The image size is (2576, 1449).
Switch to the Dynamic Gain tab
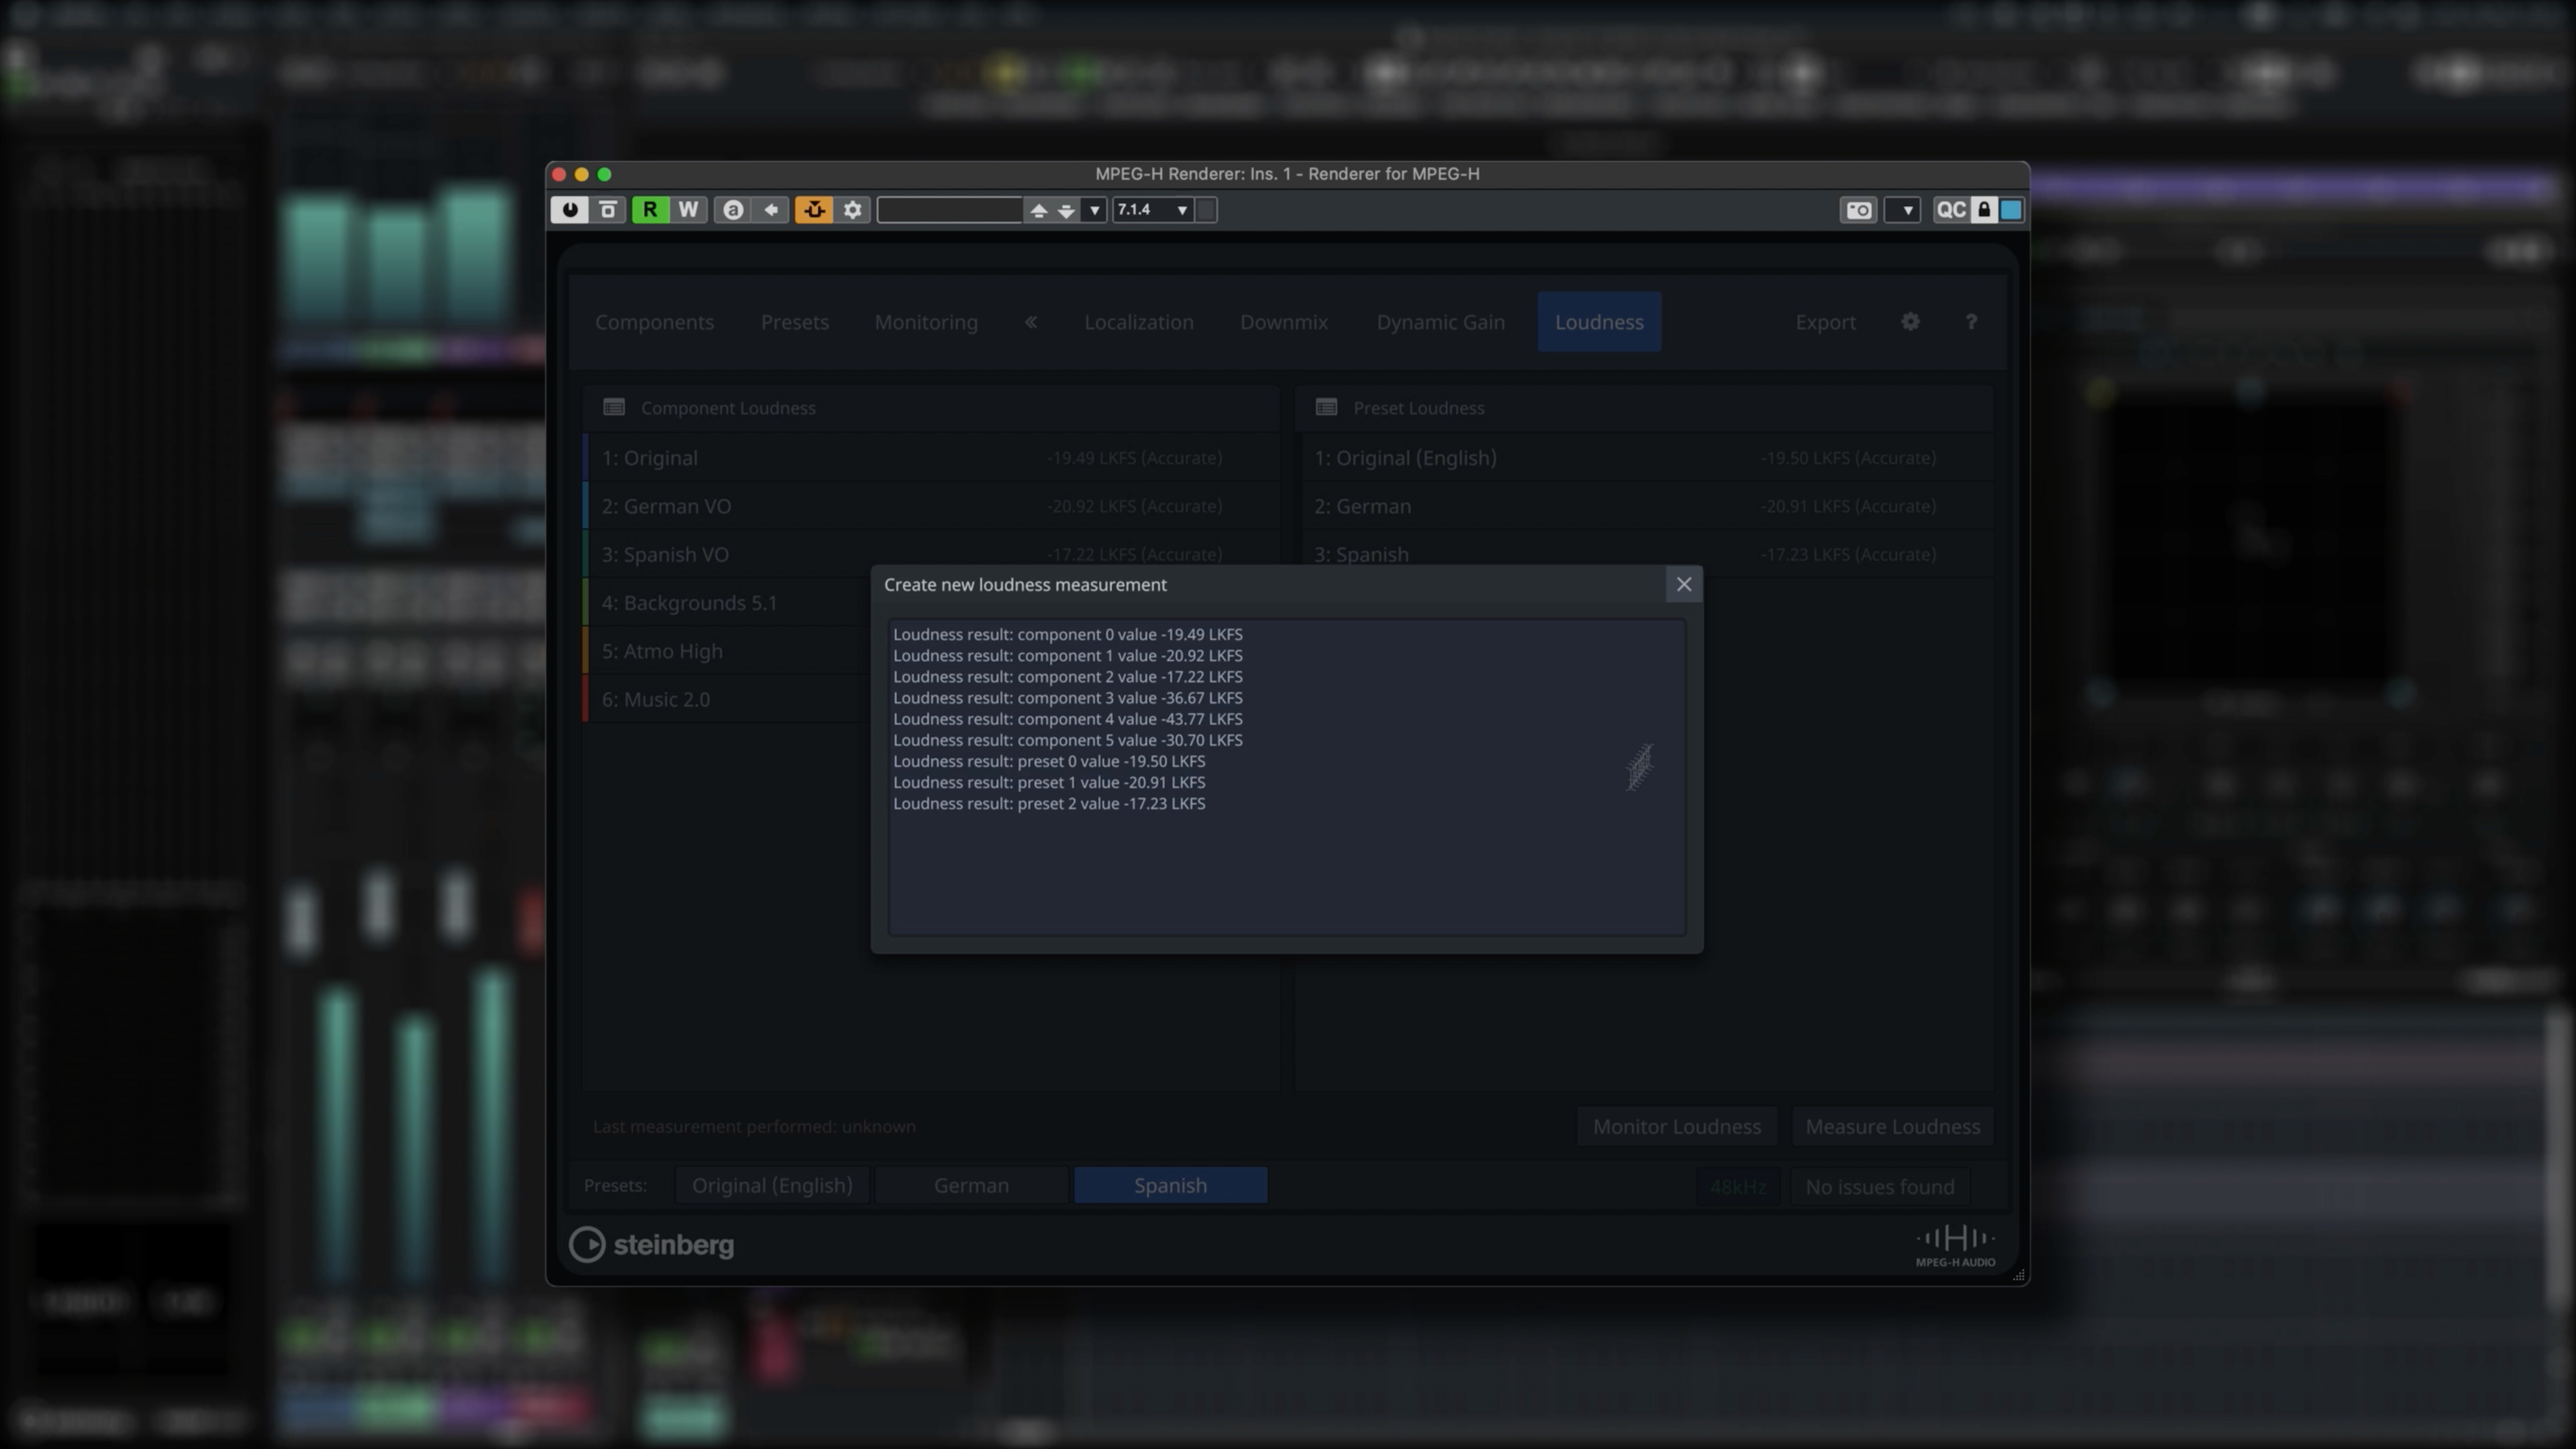pyautogui.click(x=1440, y=322)
